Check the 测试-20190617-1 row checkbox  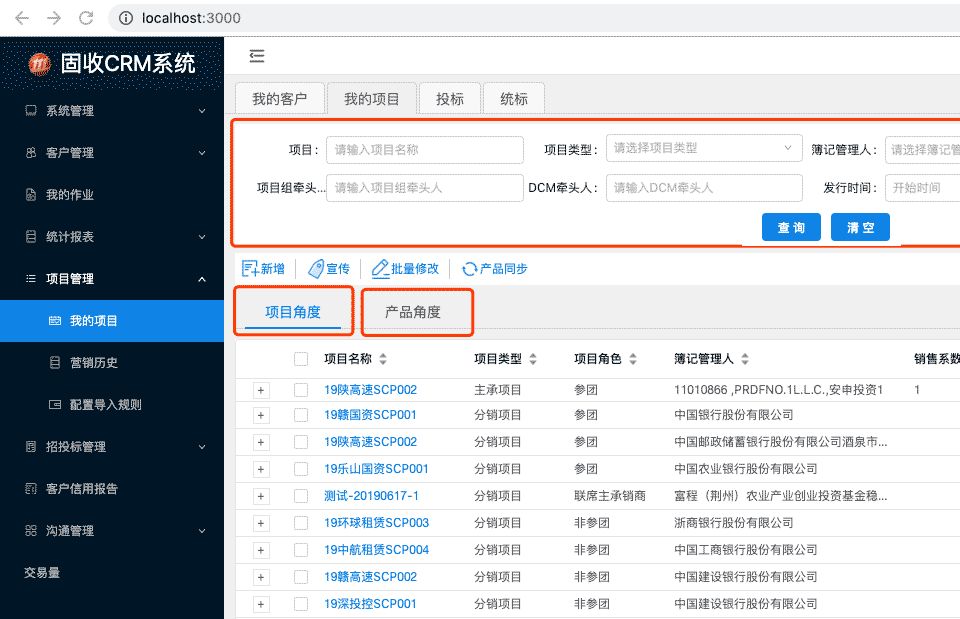[301, 494]
